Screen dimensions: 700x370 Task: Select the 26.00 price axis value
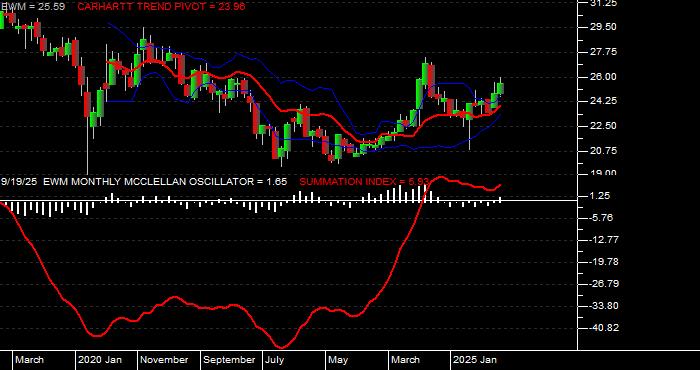(x=604, y=77)
